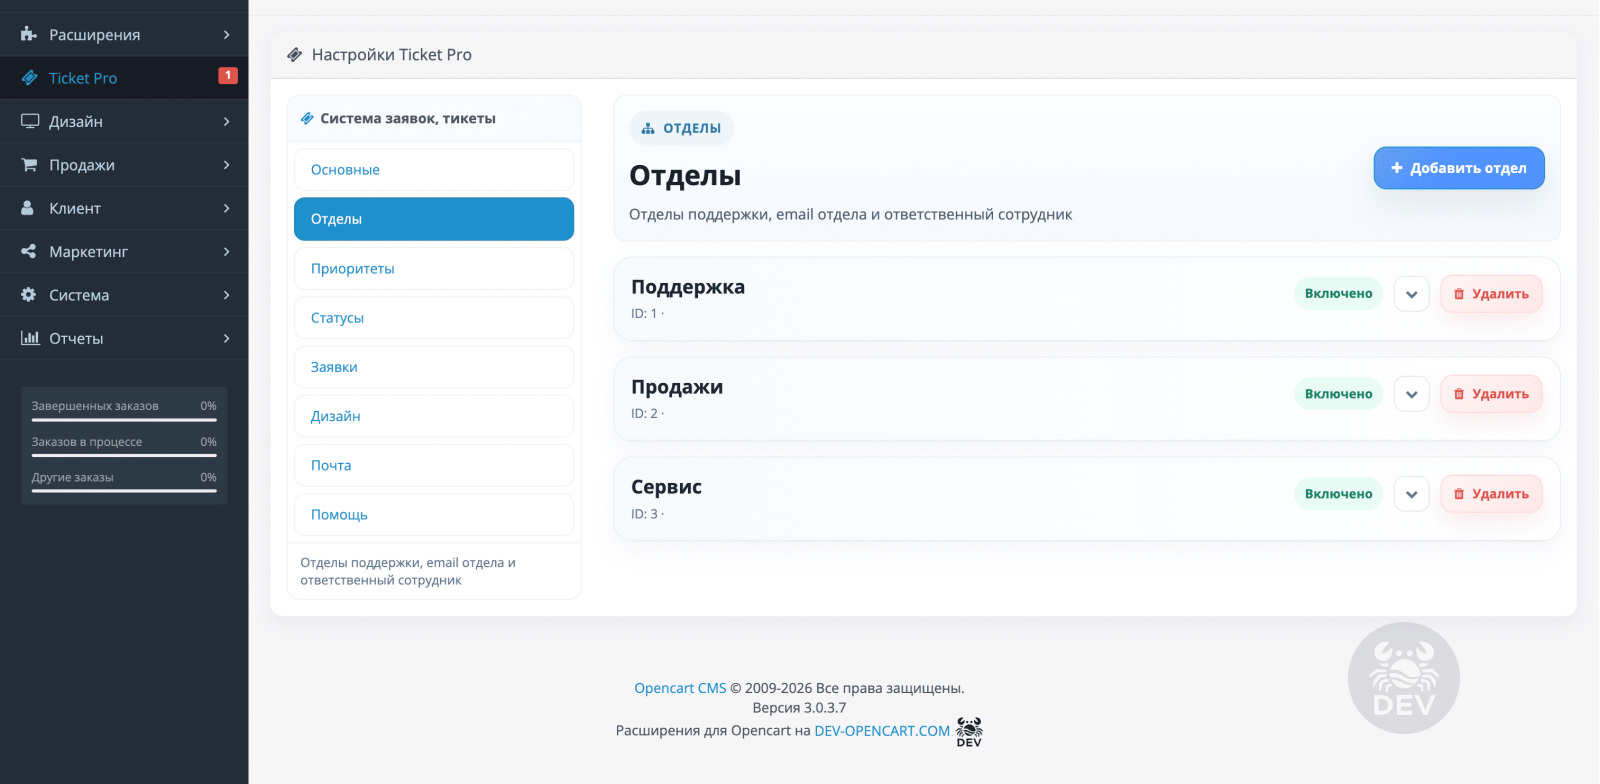Toggle the Включено status for Поддержка
1600x784 pixels.
click(x=1338, y=294)
